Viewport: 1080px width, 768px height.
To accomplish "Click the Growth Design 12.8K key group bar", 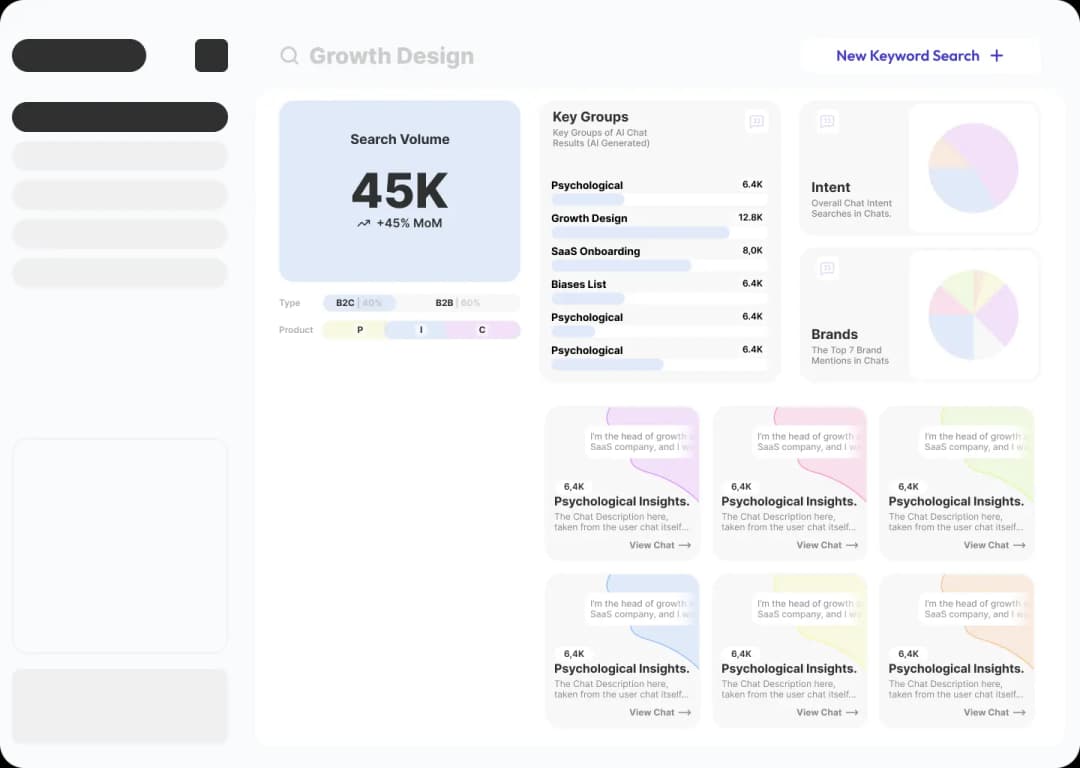I will pyautogui.click(x=640, y=233).
